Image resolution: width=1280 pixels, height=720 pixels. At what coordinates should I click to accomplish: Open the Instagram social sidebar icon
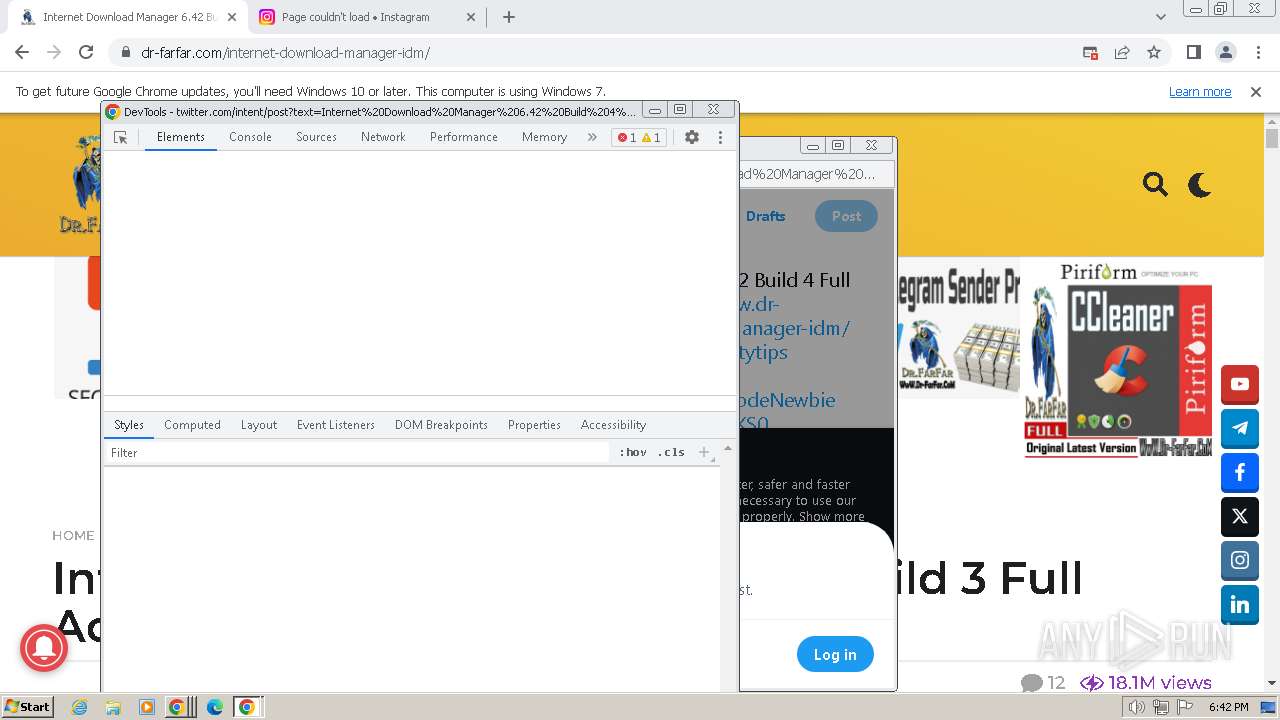tap(1240, 560)
